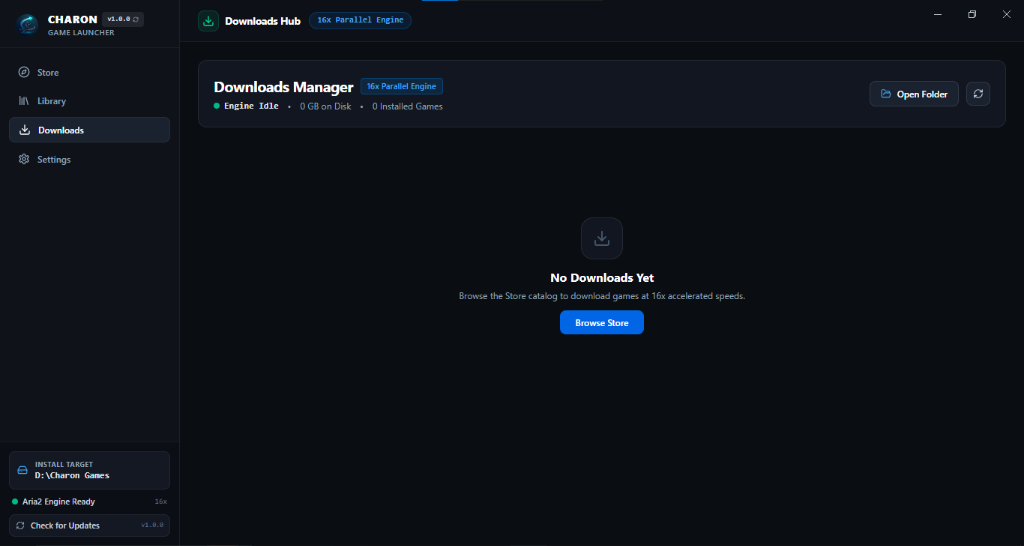Click the Settings gear icon
The width and height of the screenshot is (1024, 546).
click(24, 159)
